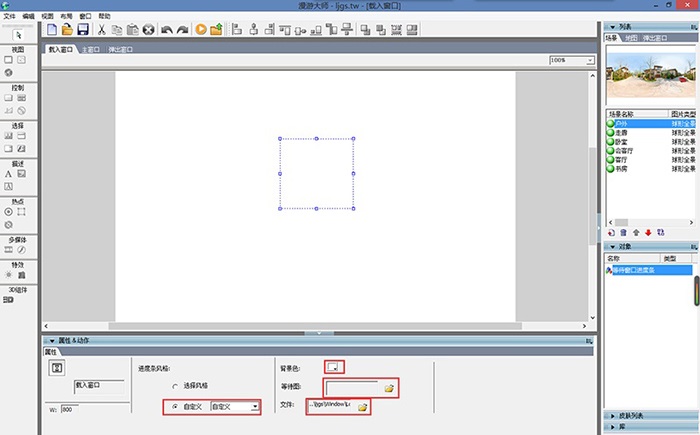Select the 户外 scene row
Image resolution: width=700 pixels, height=435 pixels.
click(650, 124)
